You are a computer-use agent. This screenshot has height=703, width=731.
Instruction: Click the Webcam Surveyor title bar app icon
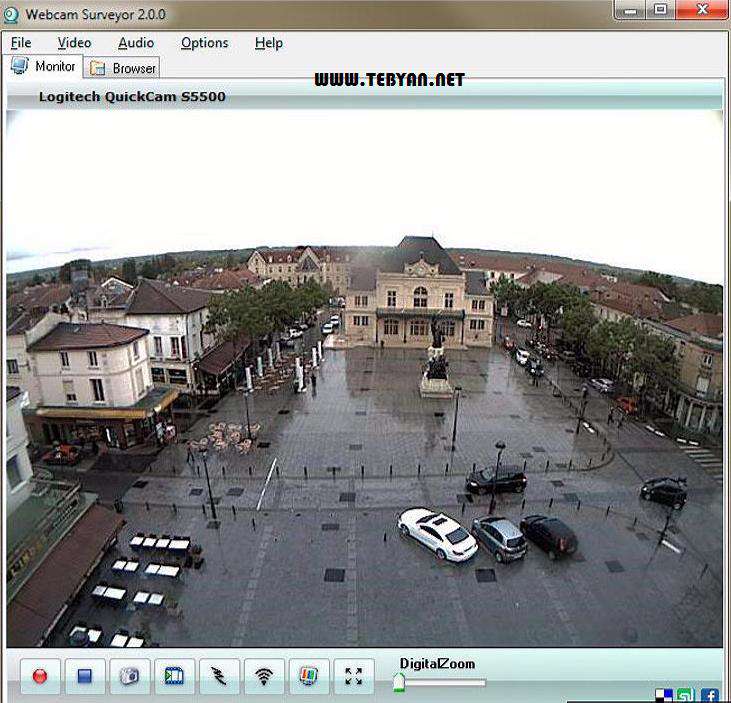tap(11, 15)
